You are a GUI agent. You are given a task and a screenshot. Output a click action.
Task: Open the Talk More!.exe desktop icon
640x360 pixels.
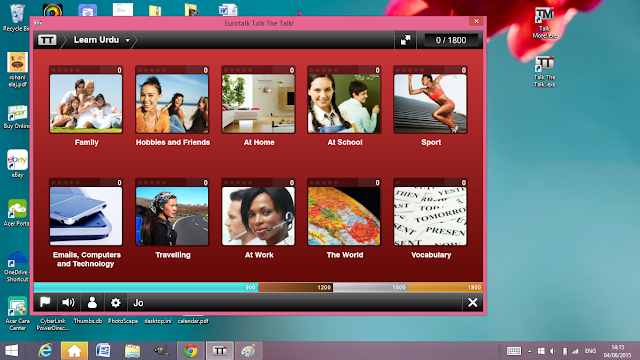544,23
